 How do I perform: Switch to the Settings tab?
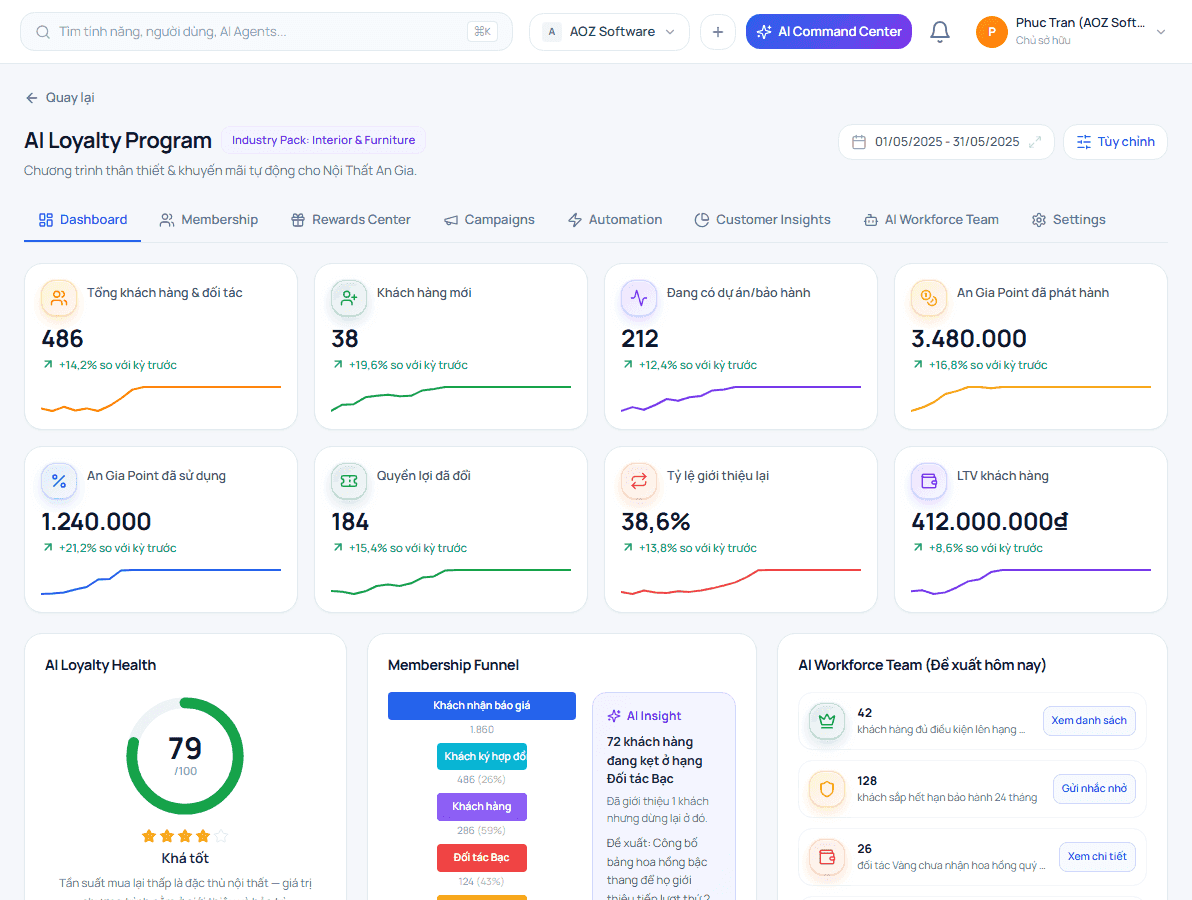tap(1068, 220)
